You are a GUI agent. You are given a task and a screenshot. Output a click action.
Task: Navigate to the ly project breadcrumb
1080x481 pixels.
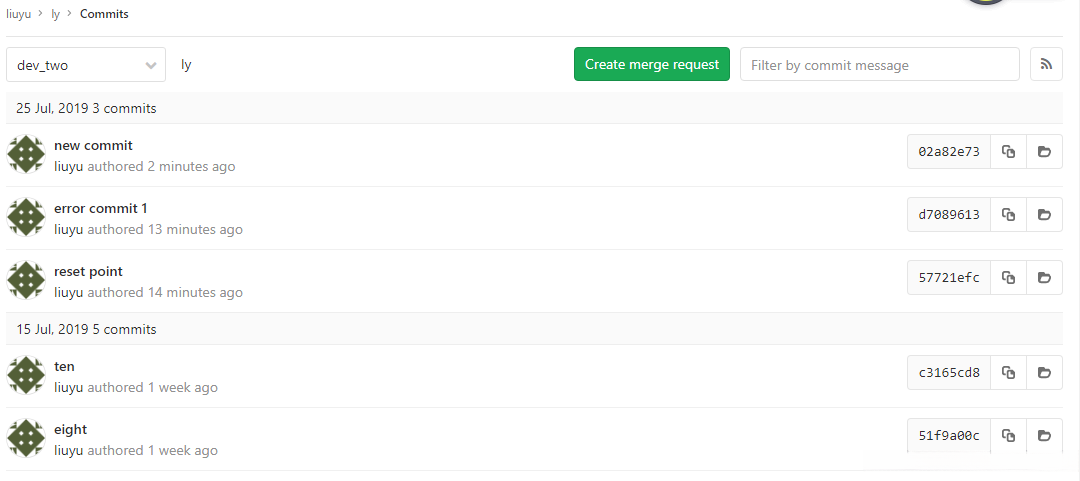pyautogui.click(x=56, y=14)
